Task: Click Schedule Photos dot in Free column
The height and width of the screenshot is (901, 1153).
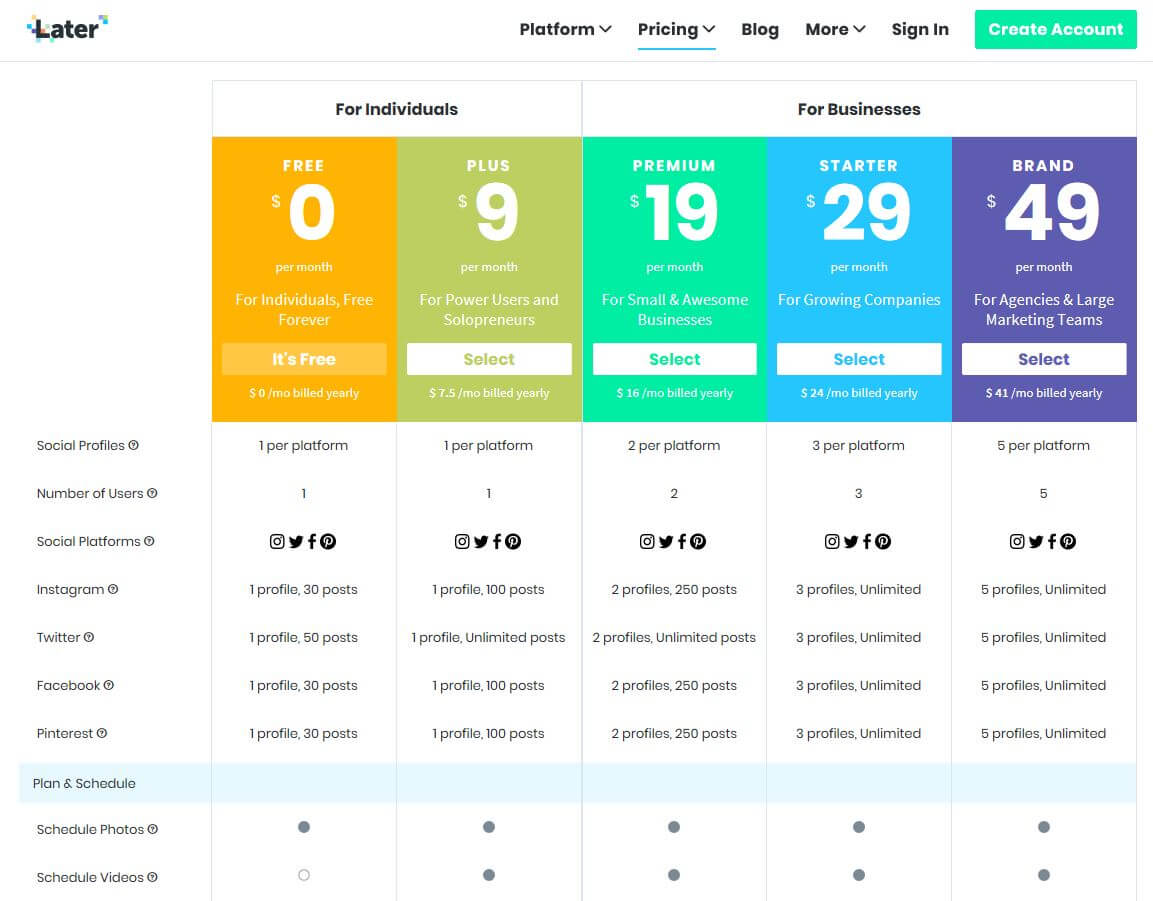Action: (x=304, y=827)
